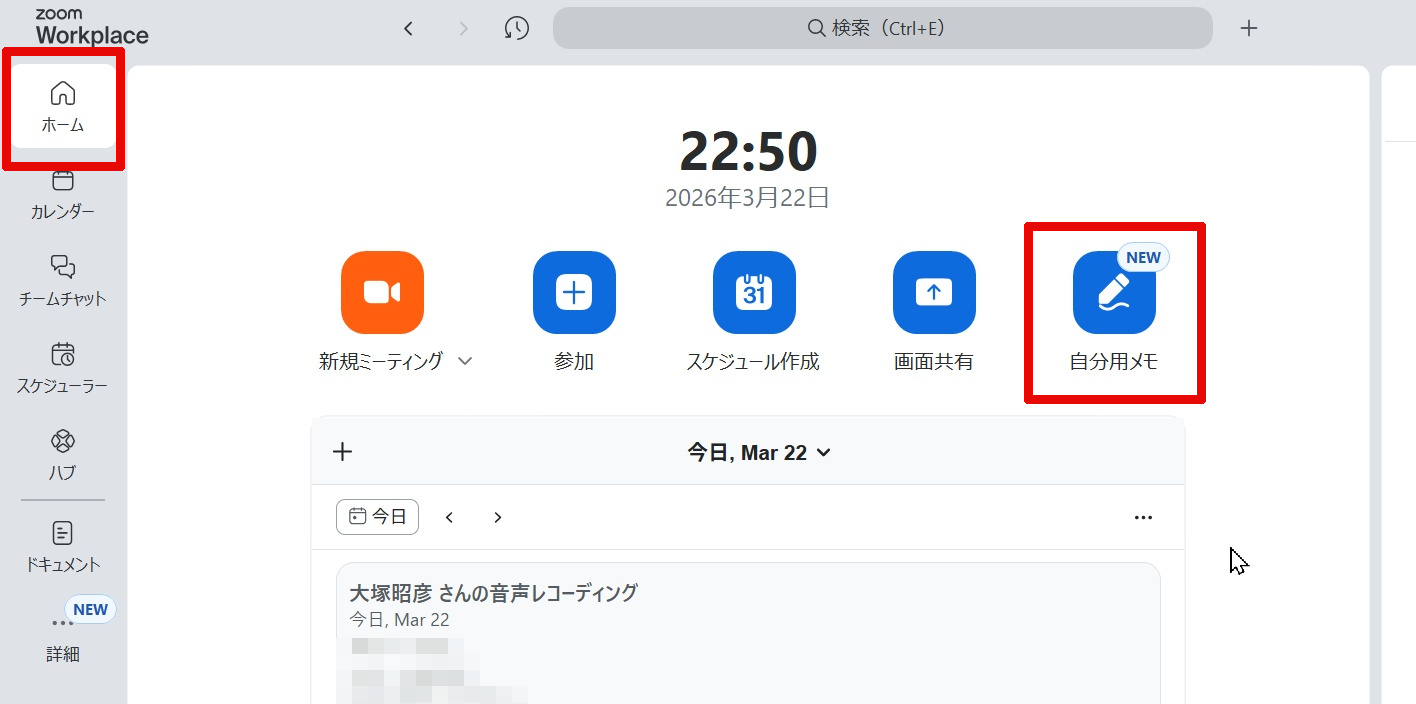Click the 参加 join icon
Screen dimensions: 1416x704
point(574,292)
